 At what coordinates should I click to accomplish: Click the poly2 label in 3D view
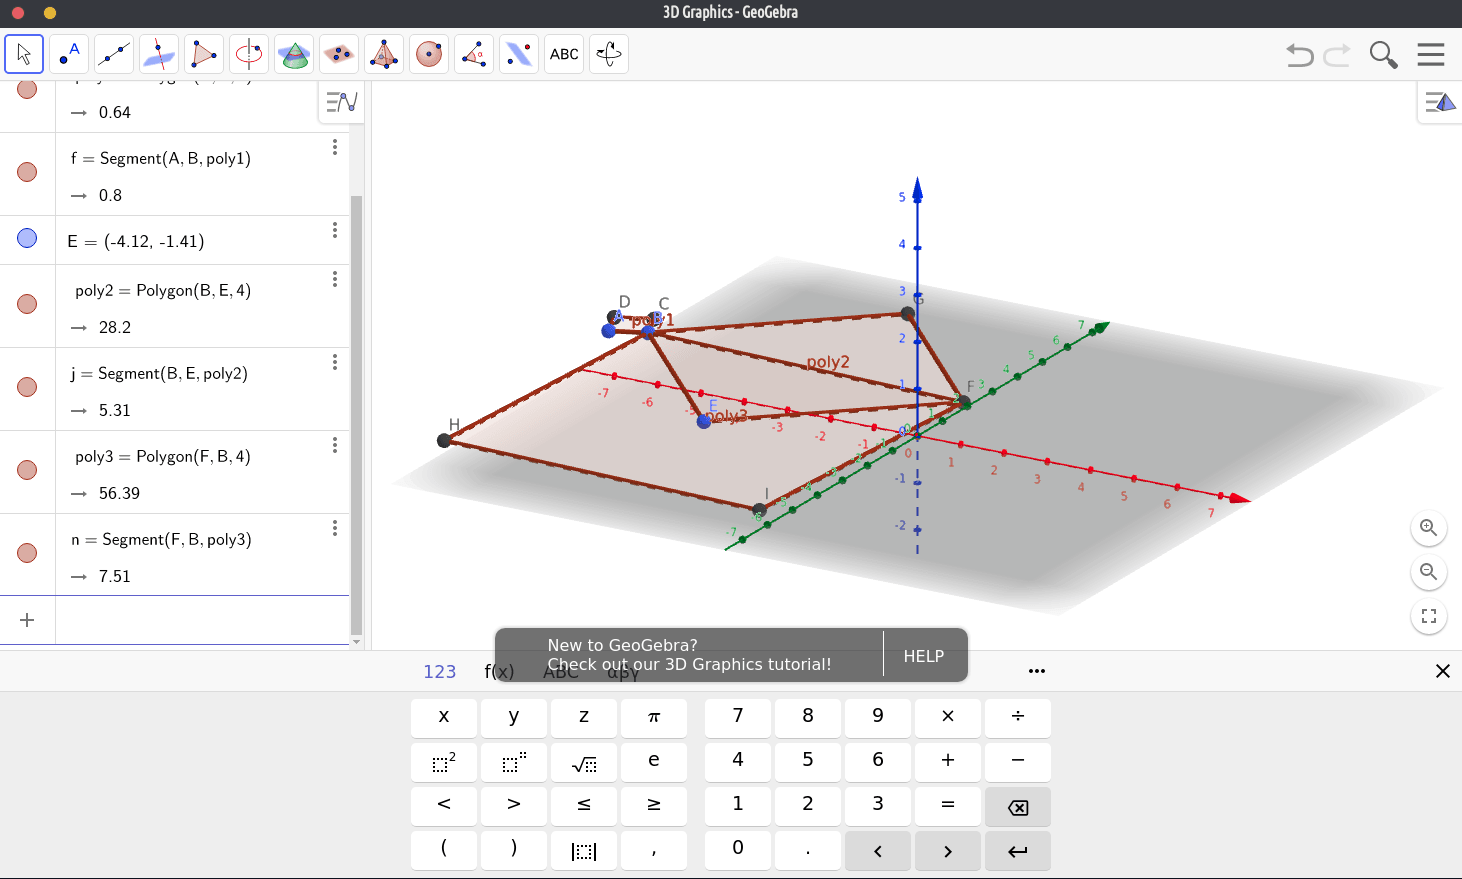click(x=828, y=362)
